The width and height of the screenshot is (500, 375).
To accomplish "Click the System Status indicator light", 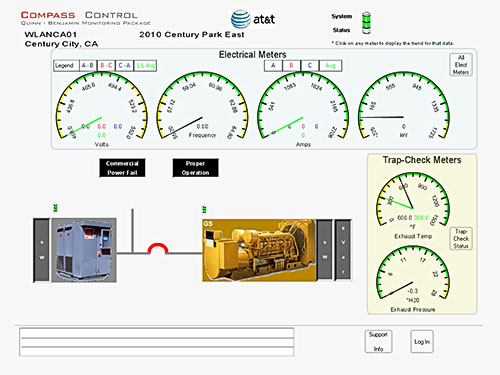I will click(x=366, y=23).
